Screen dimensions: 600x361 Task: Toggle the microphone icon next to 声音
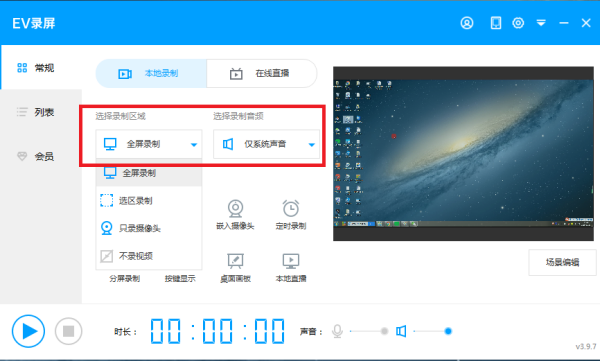[x=338, y=331]
